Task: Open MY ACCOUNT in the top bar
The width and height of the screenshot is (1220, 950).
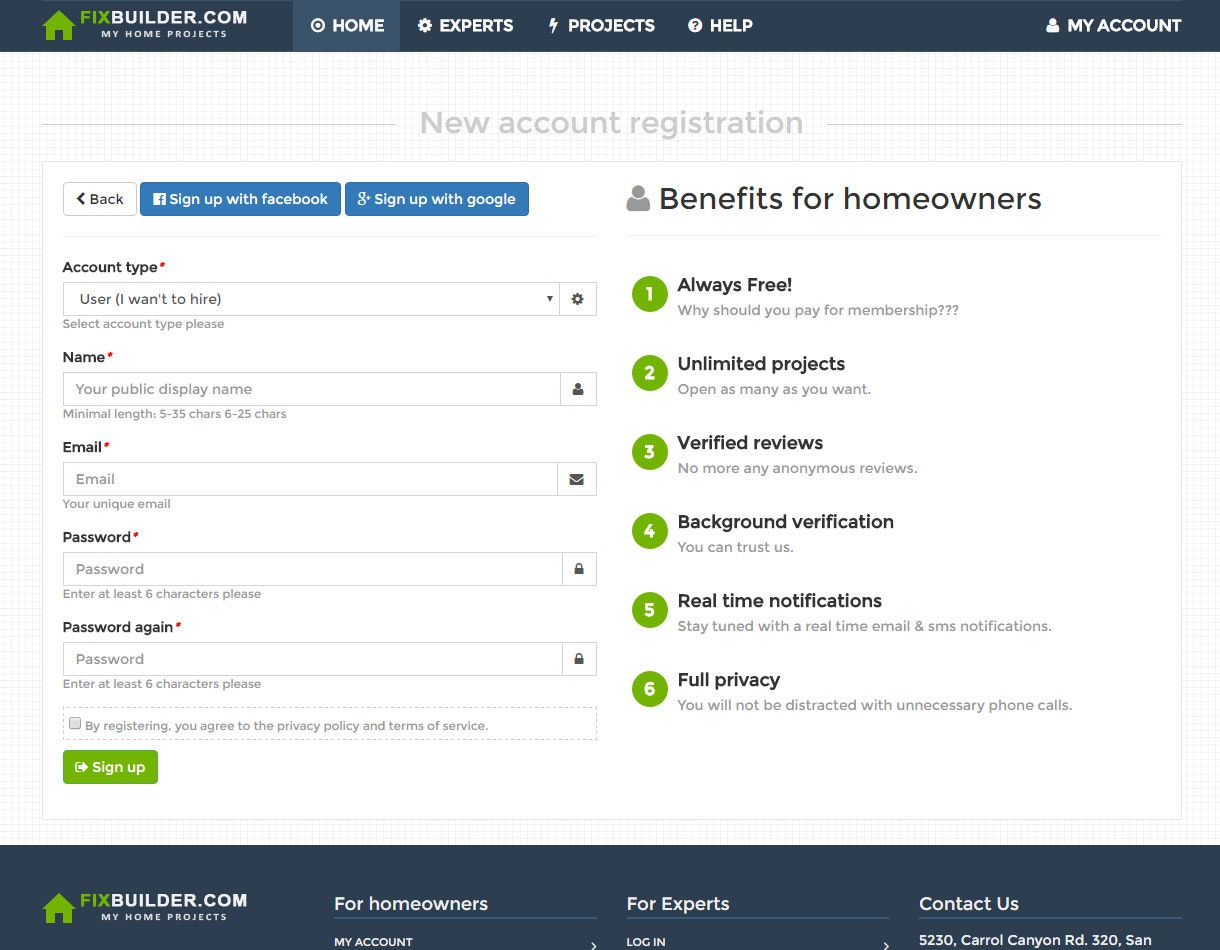Action: tap(1112, 26)
